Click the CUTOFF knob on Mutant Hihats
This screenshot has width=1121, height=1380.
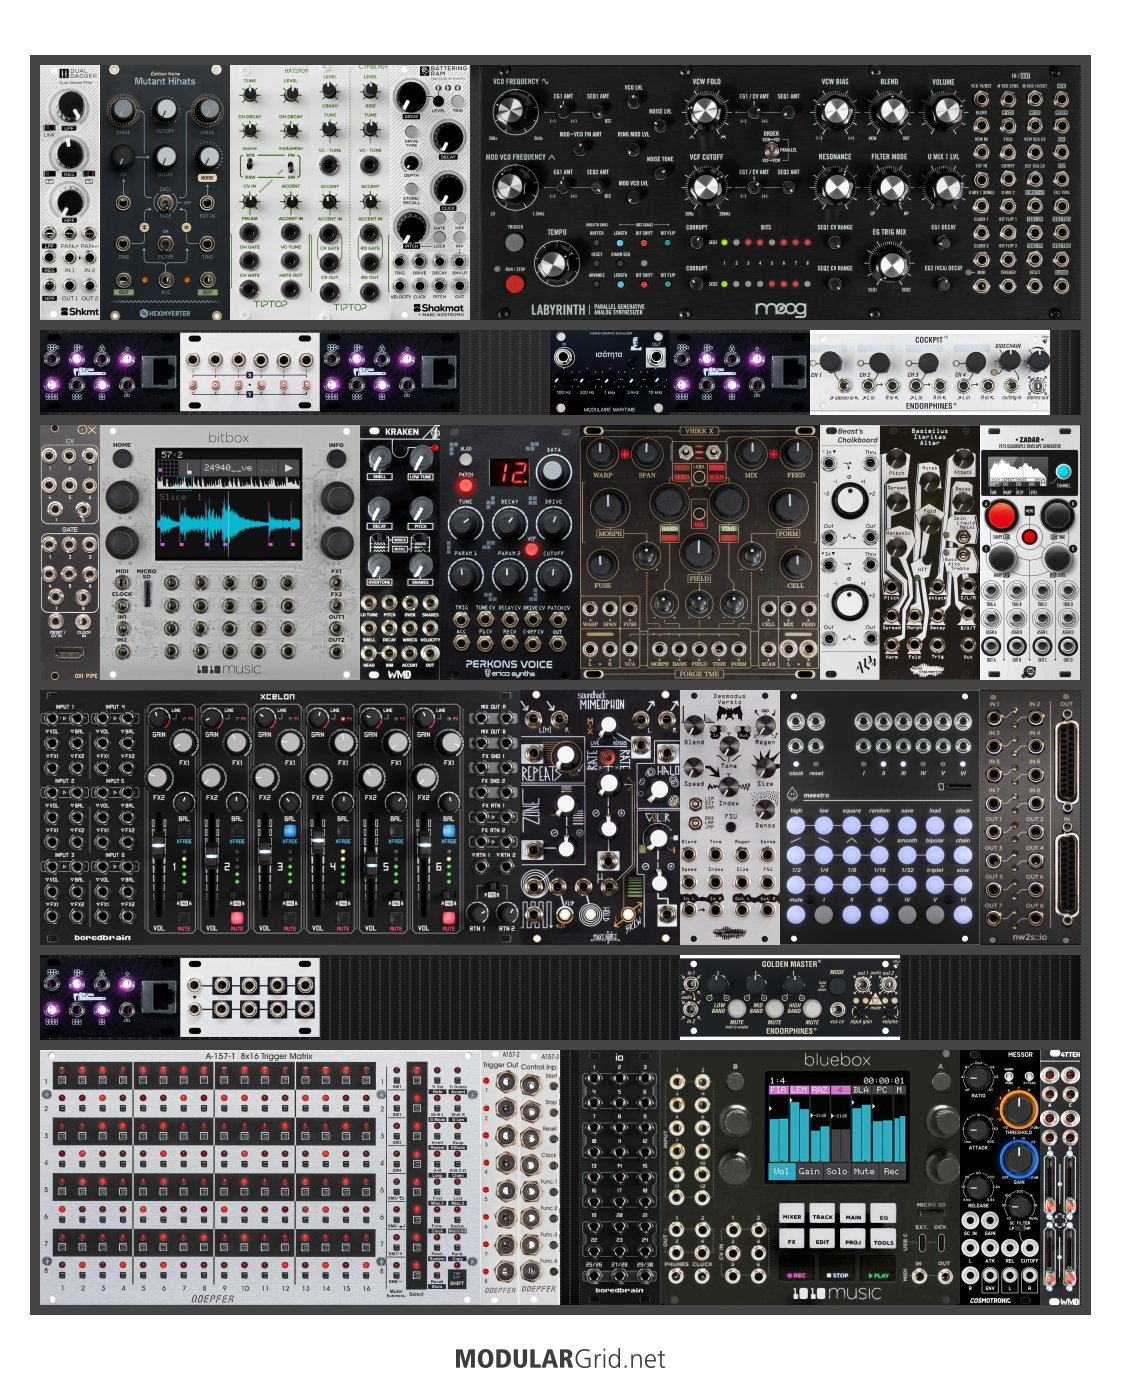(x=165, y=110)
